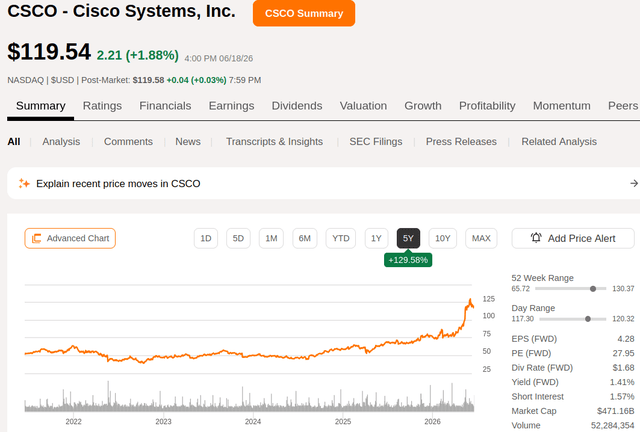Set chart range to YTD
Screen dimensions: 640x432
tap(341, 238)
